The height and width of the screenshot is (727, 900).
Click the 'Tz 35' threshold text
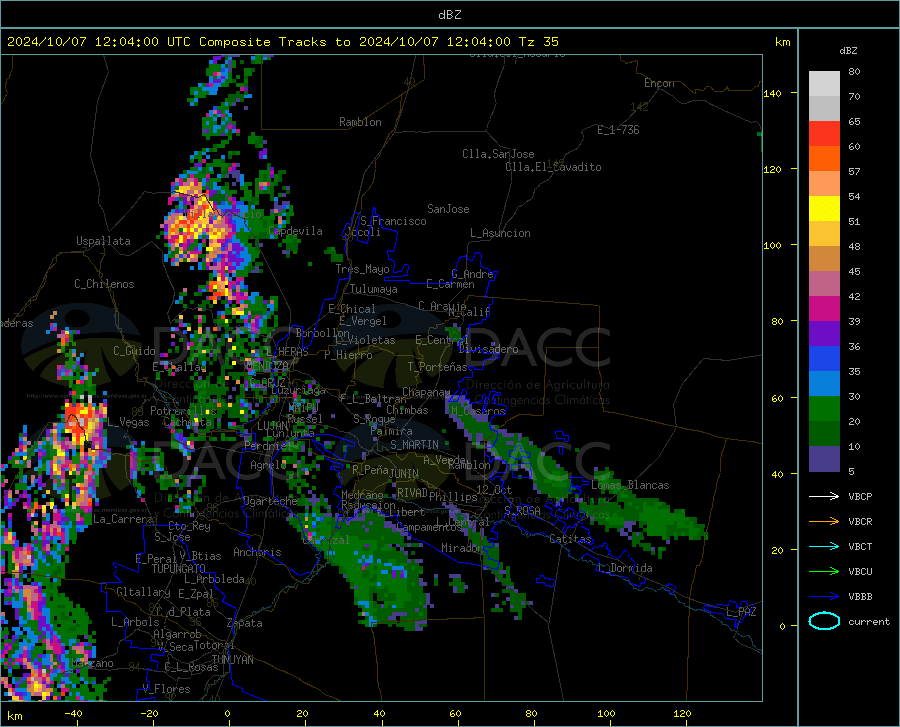point(538,42)
